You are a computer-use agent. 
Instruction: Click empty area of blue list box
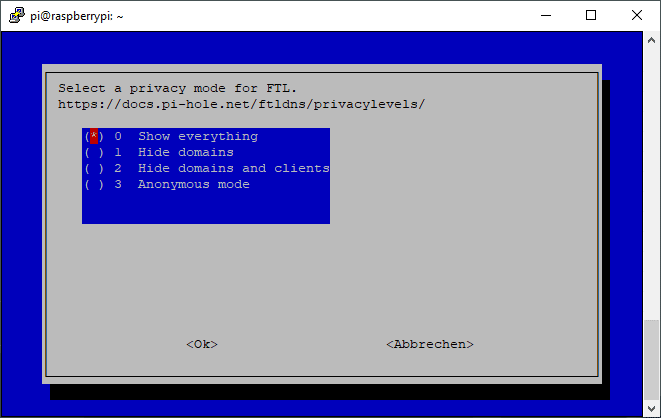[206, 208]
